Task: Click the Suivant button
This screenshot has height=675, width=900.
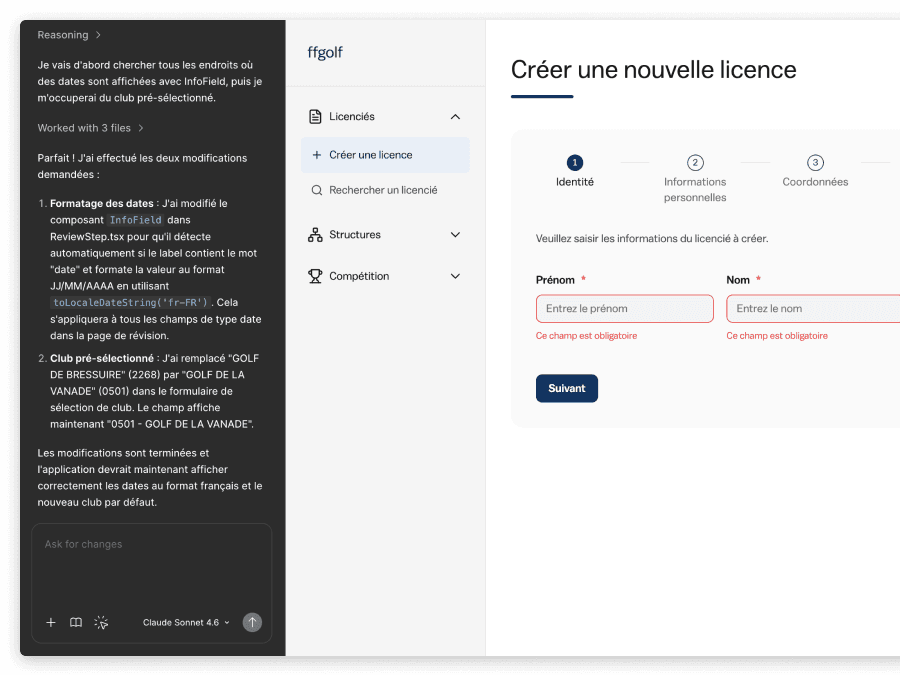Action: pyautogui.click(x=566, y=388)
